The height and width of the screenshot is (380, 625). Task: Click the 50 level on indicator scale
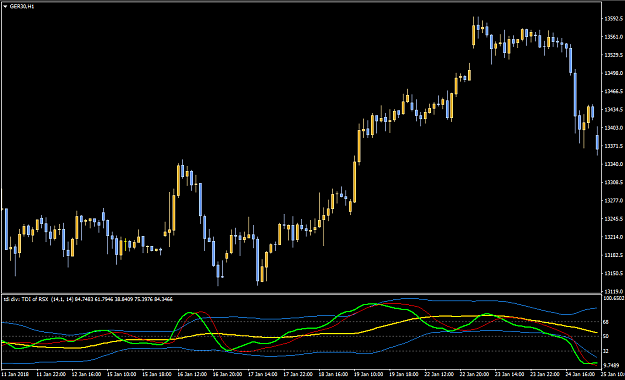tap(606, 337)
